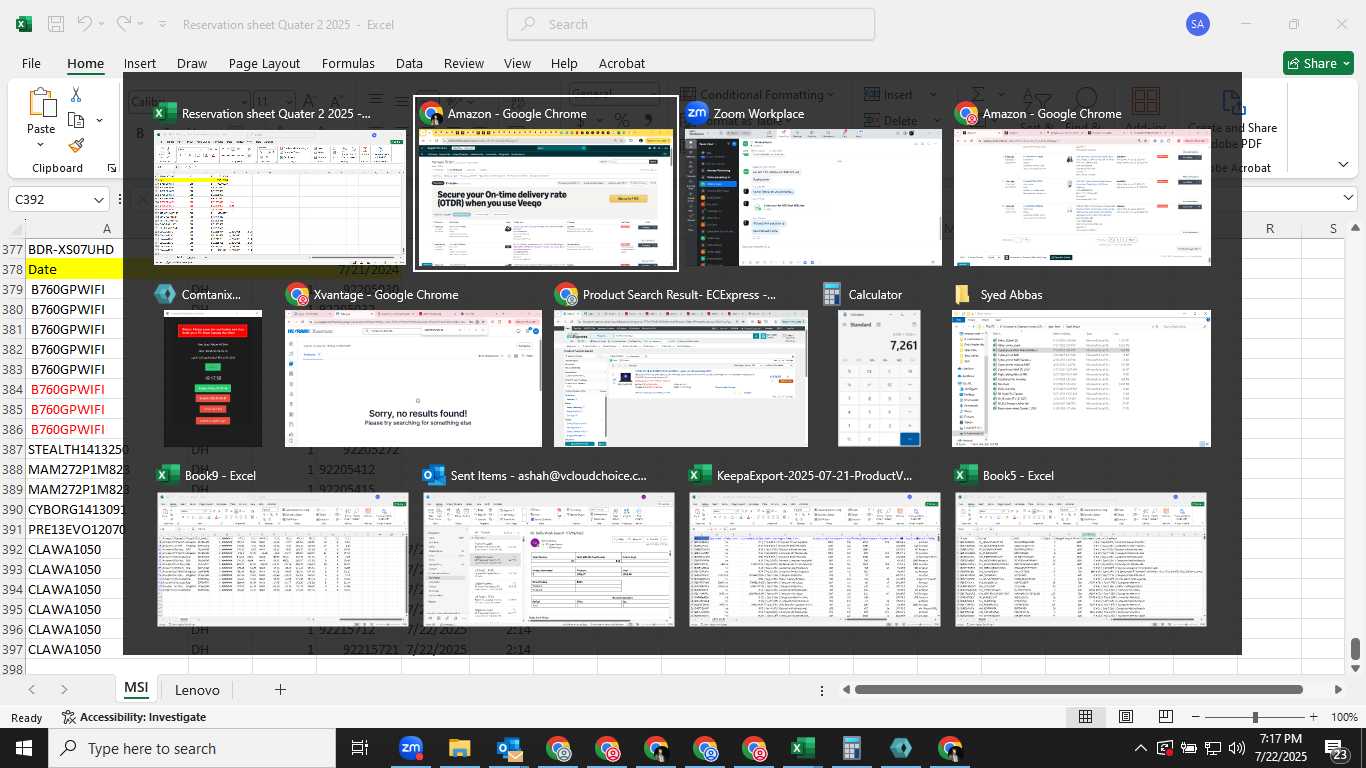Click the Paste clipboard icon

click(x=41, y=103)
